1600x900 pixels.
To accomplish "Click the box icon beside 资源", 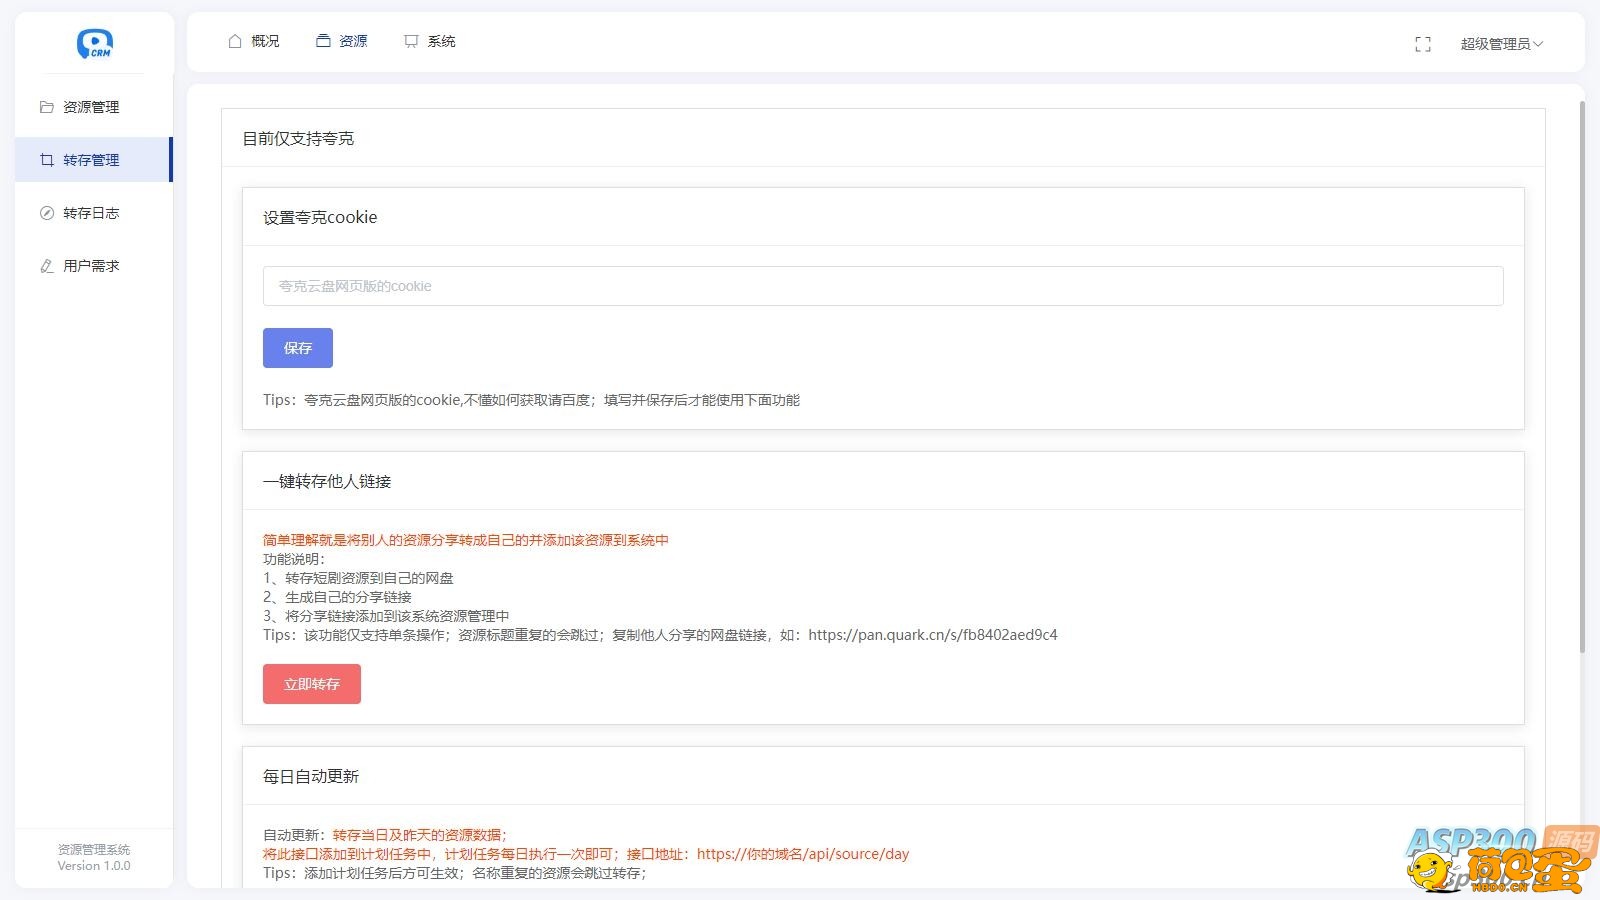I will tap(323, 41).
